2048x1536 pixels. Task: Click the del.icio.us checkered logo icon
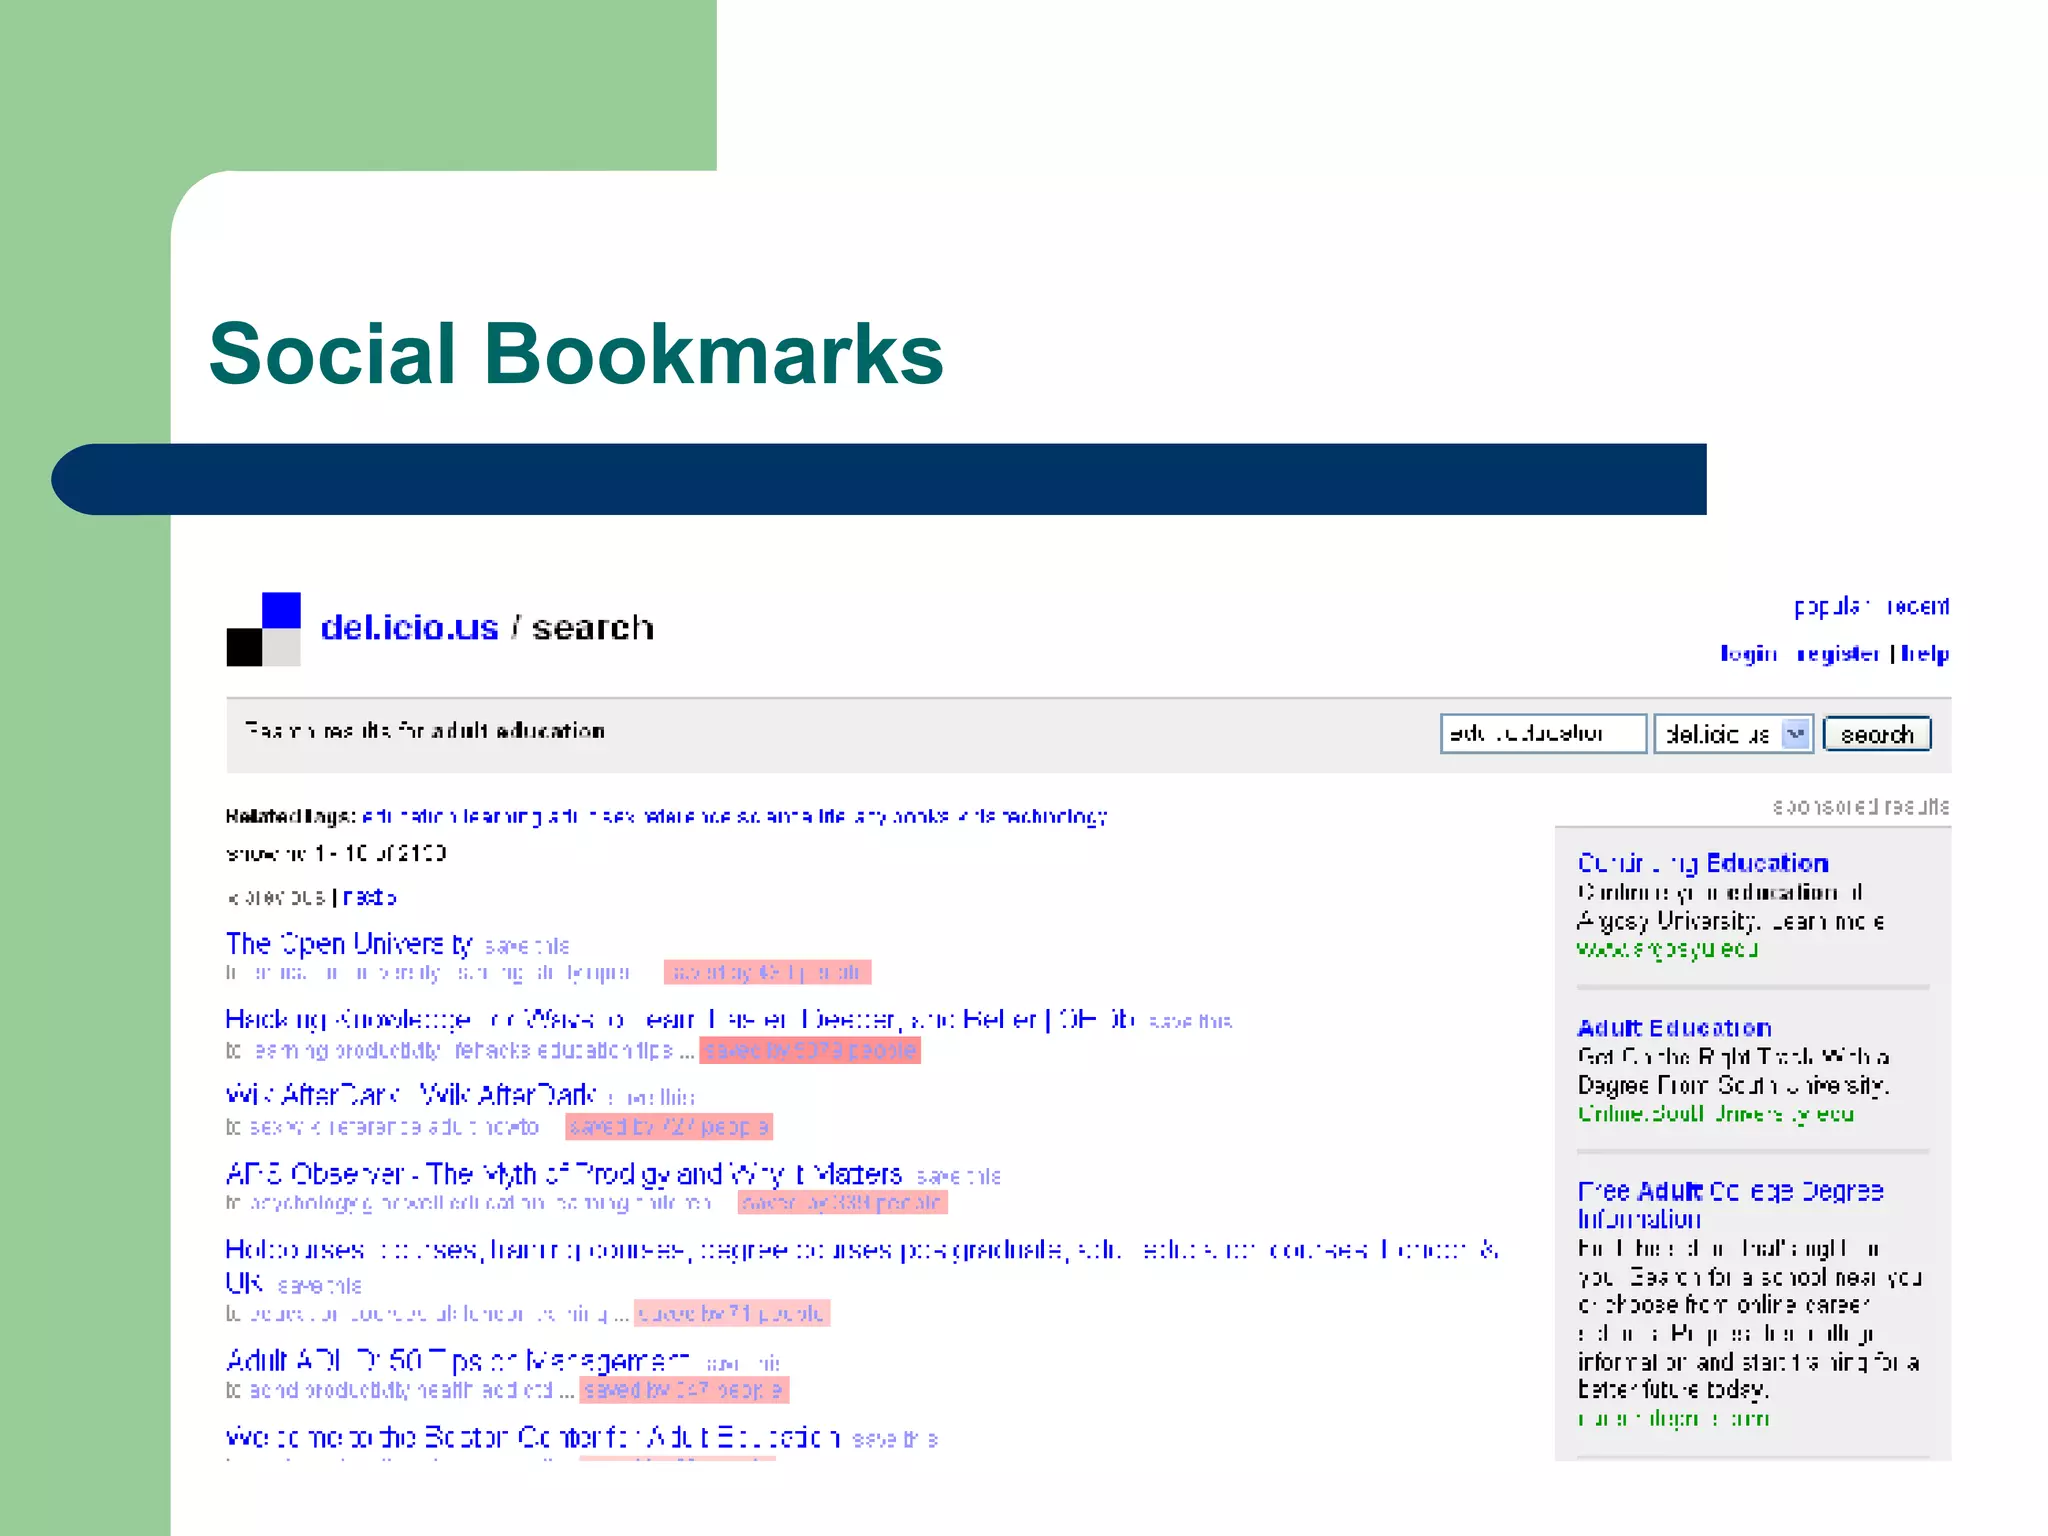click(x=264, y=629)
